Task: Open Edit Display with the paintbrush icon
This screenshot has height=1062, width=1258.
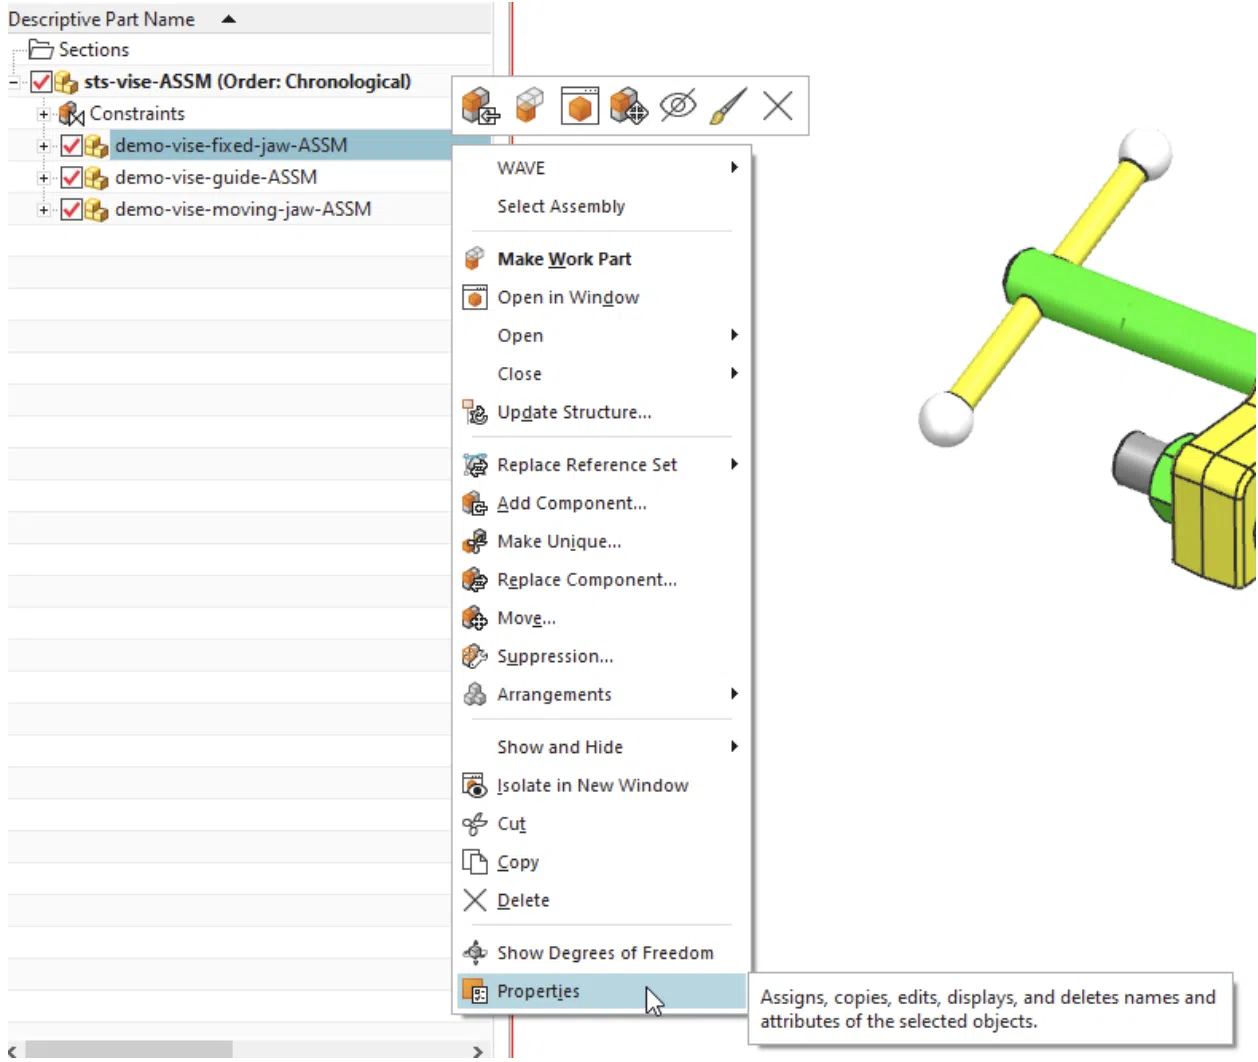Action: [728, 105]
